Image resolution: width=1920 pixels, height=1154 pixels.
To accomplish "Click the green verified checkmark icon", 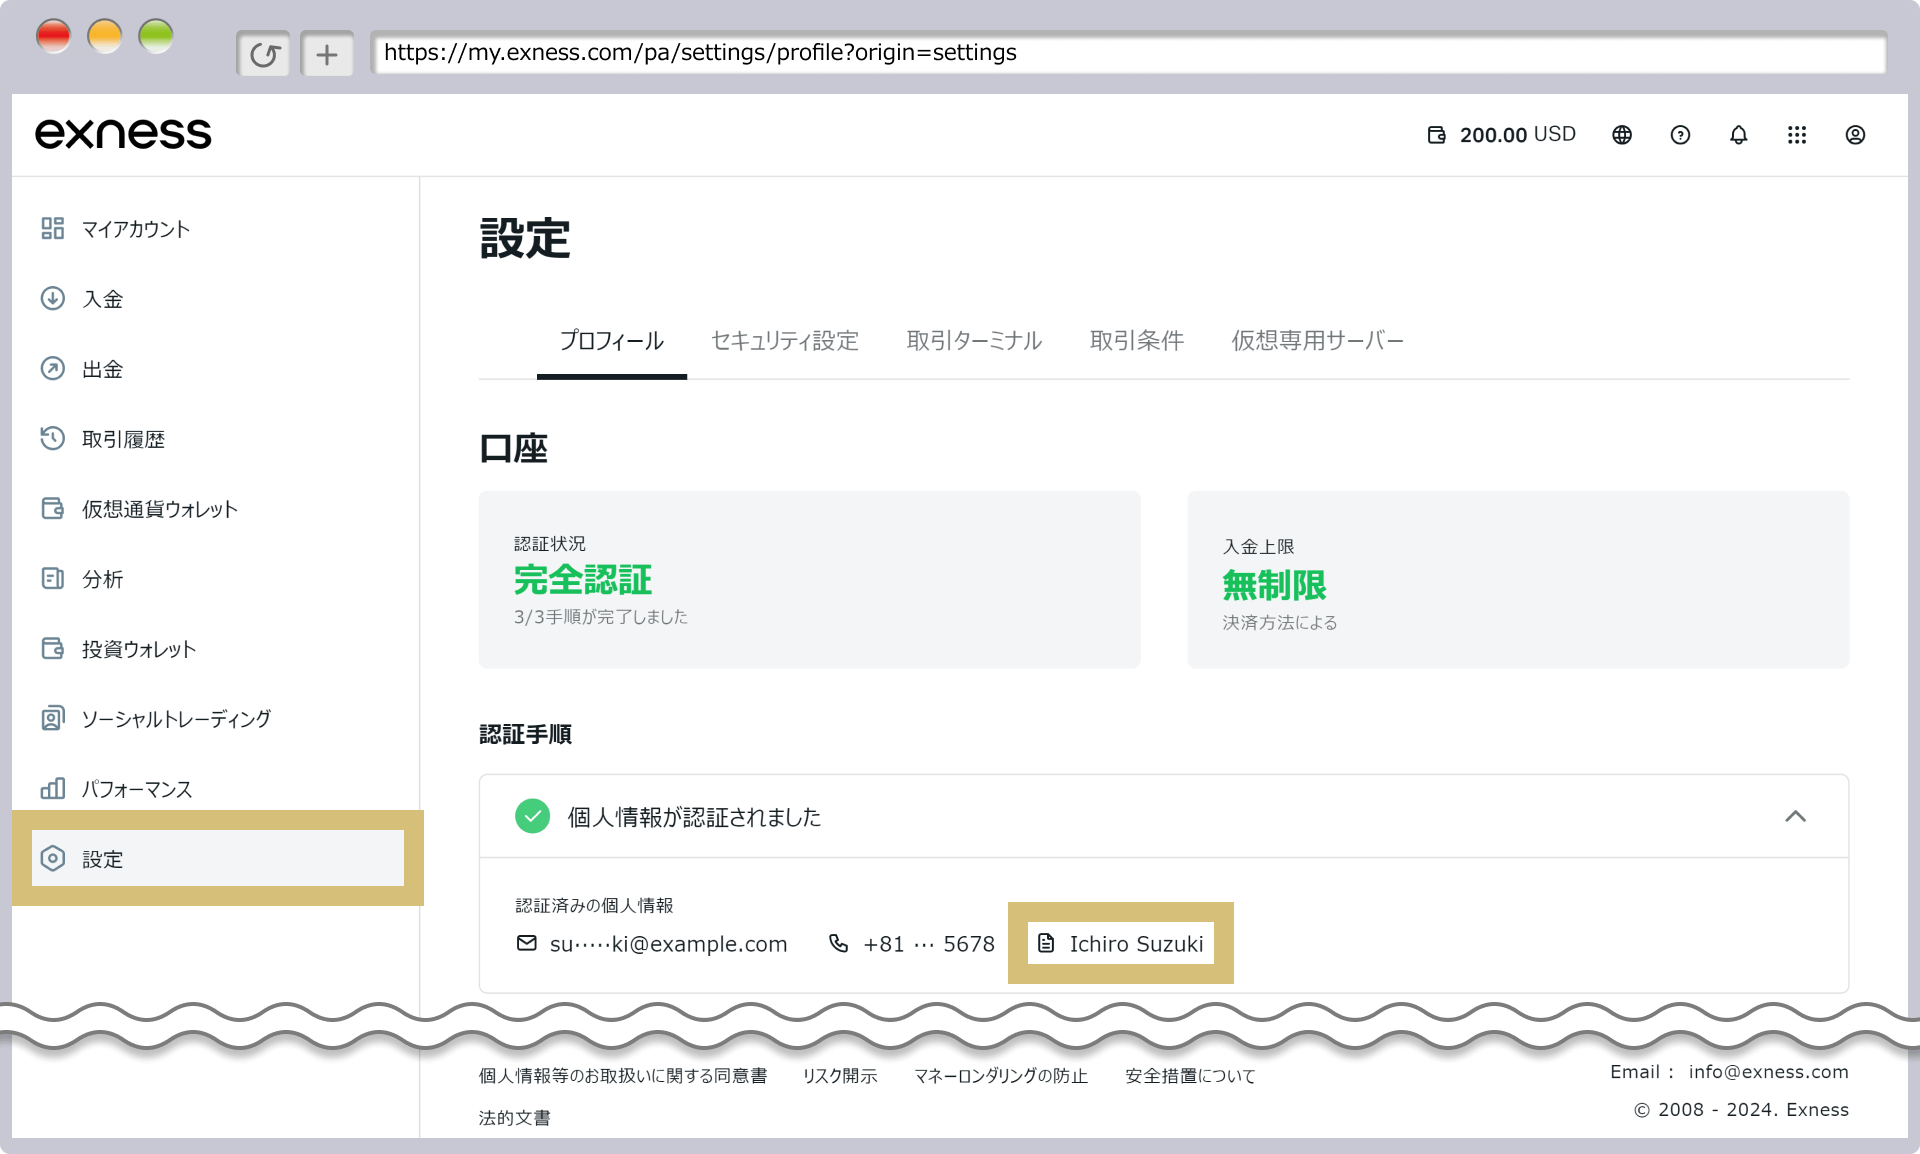I will pos(533,816).
